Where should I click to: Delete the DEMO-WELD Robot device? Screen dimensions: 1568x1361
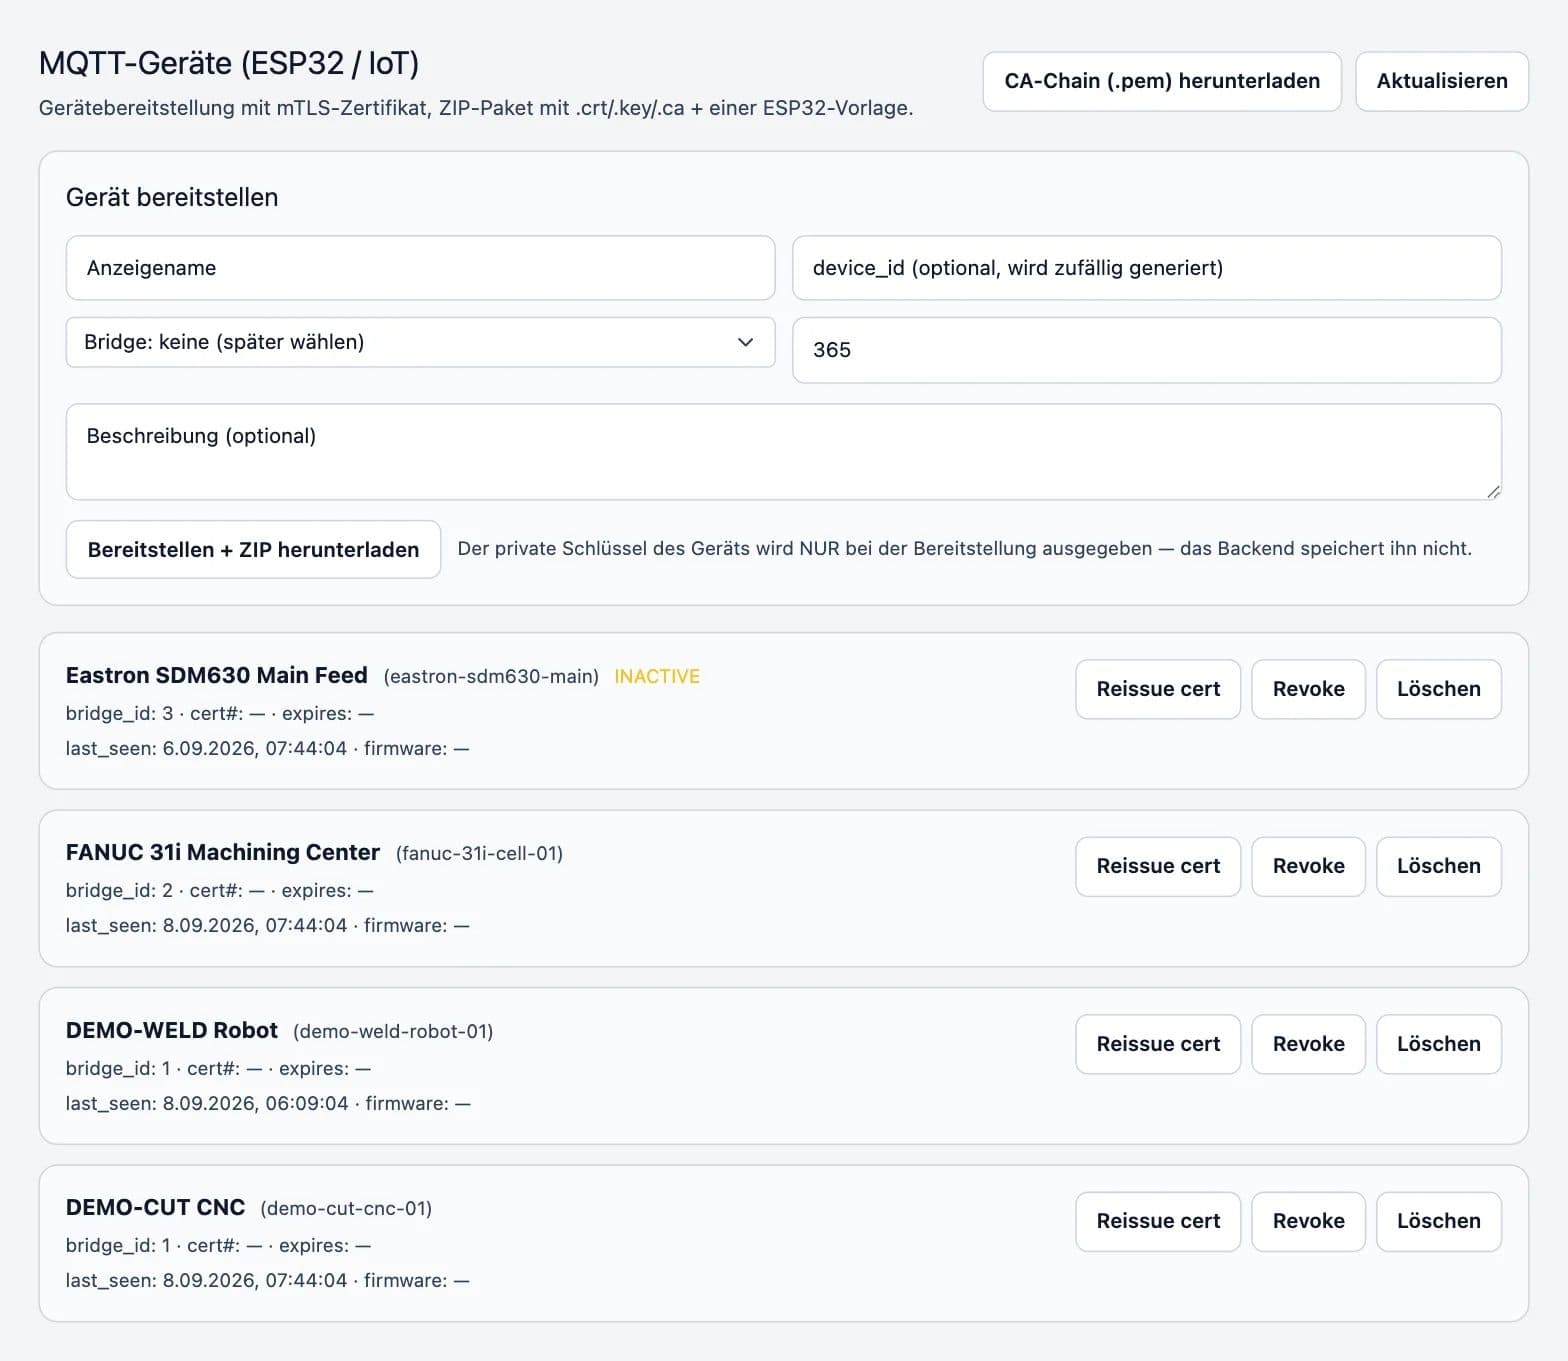click(1438, 1044)
